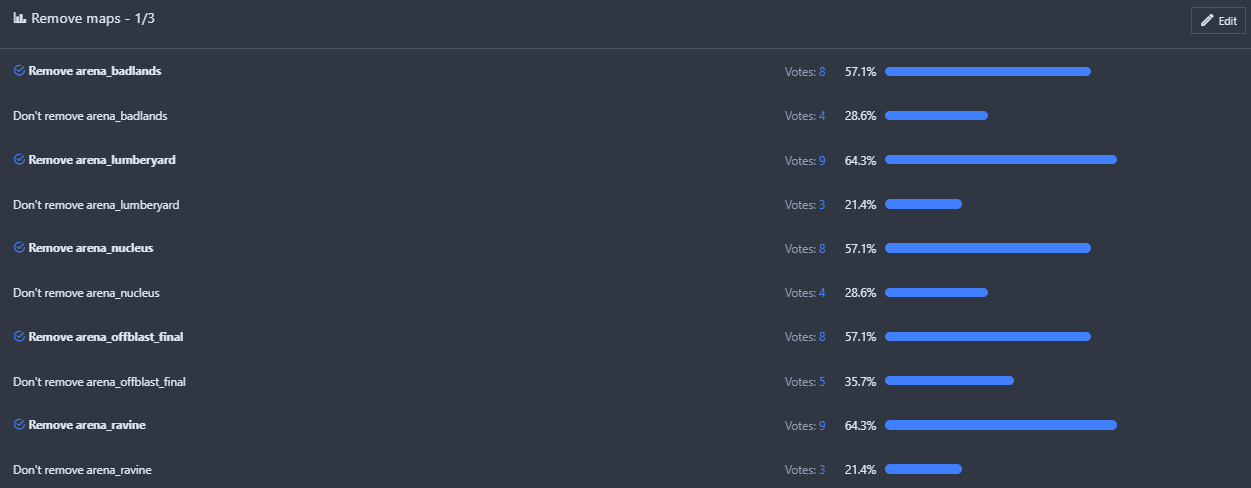Click the poll chart icon beside the title
Image resolution: width=1251 pixels, height=488 pixels.
coord(19,18)
